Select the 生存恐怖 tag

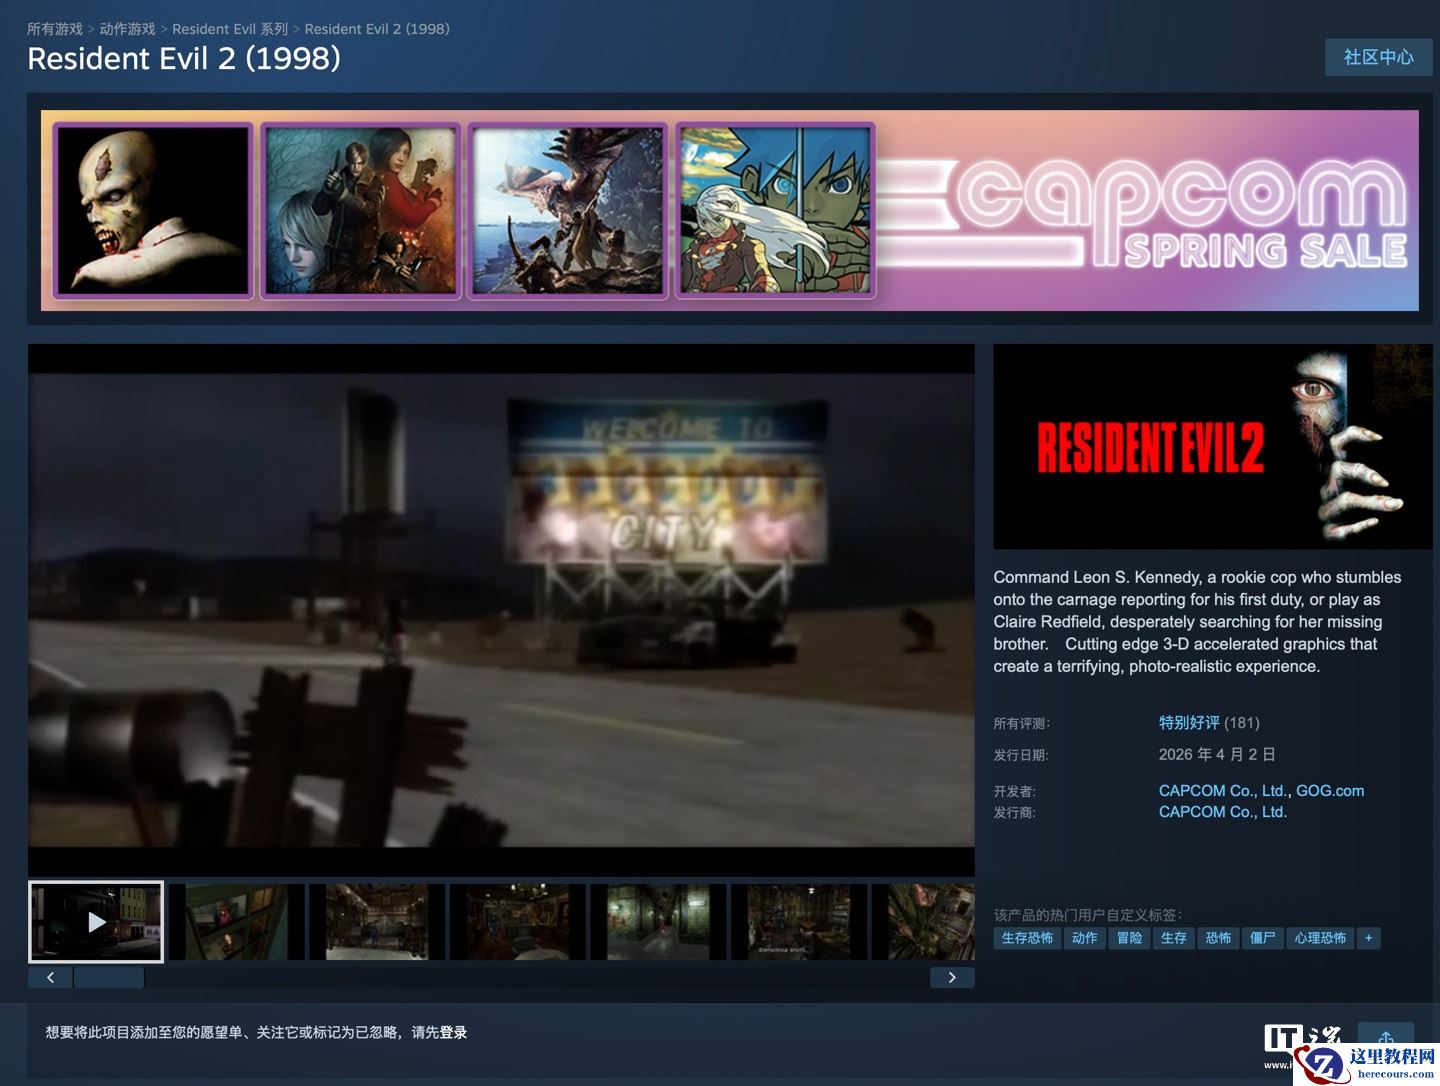pos(1027,938)
